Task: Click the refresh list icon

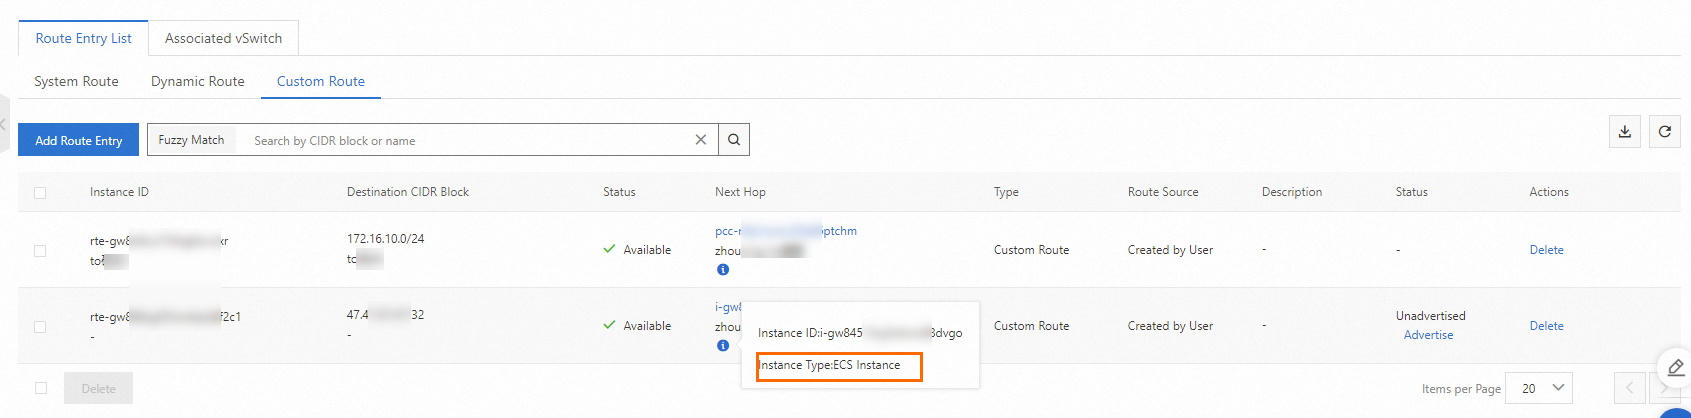Action: 1665,131
